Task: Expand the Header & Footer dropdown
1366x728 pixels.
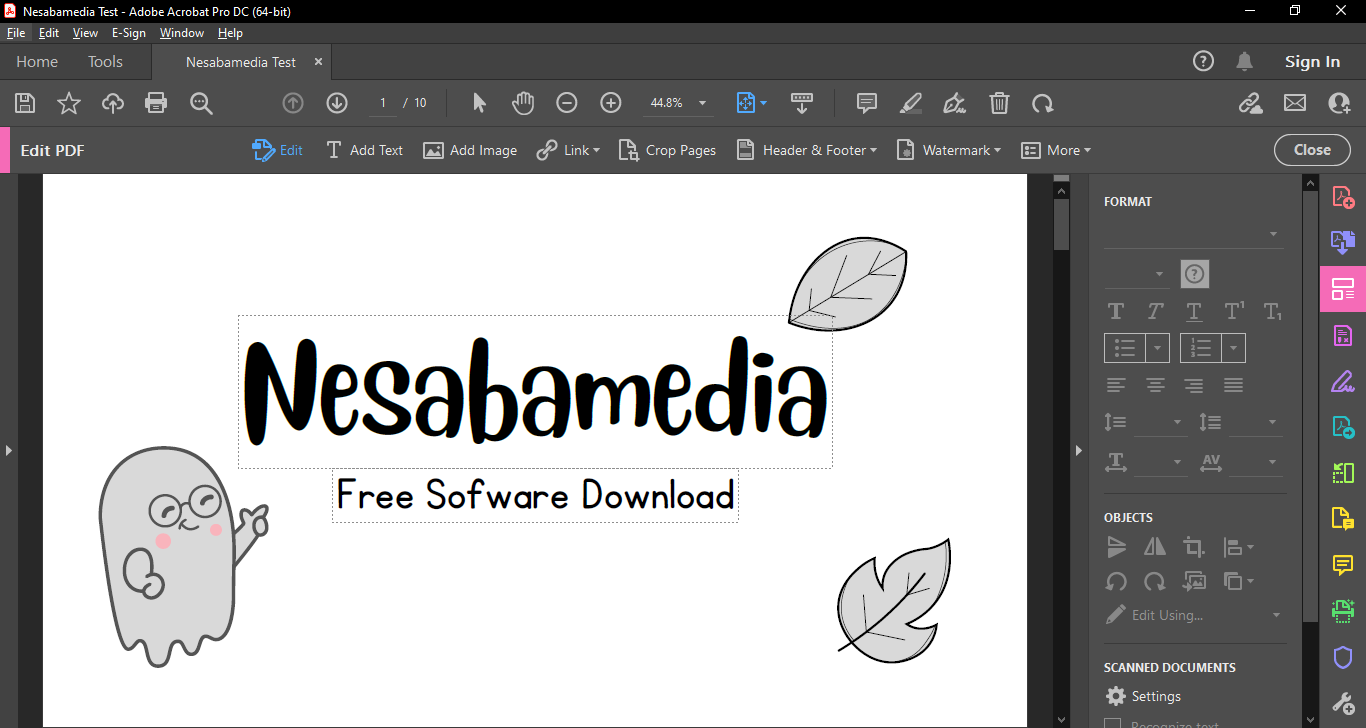Action: click(x=807, y=150)
